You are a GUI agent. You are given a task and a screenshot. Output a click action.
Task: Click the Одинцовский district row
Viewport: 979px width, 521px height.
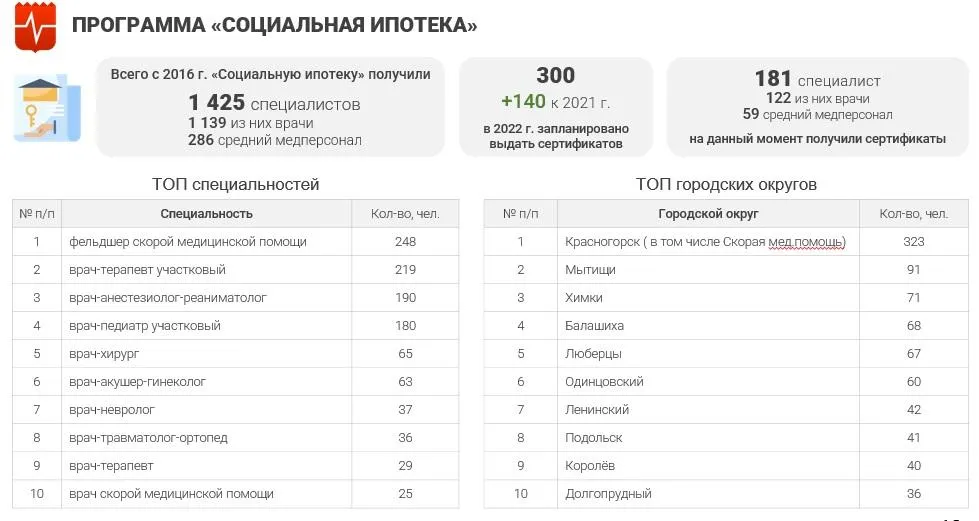tap(726, 382)
